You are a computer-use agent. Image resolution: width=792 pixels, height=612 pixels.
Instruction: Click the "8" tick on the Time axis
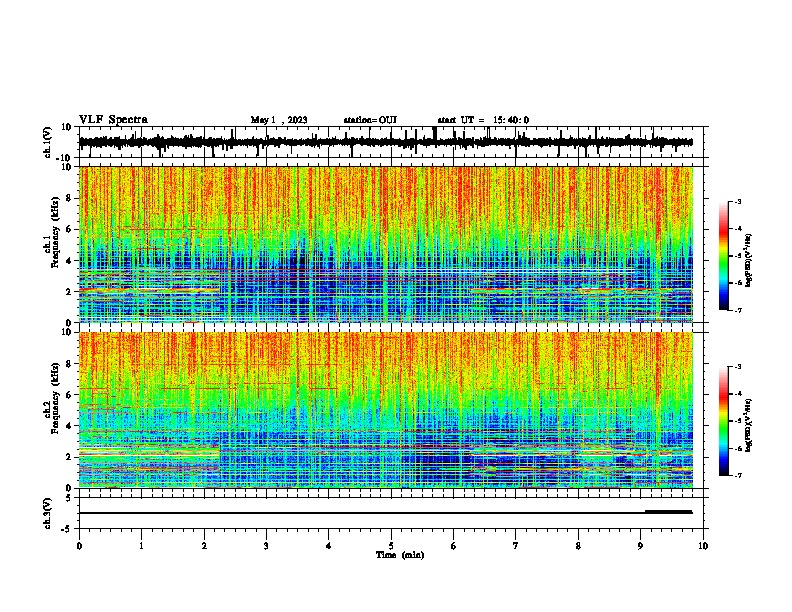pyautogui.click(x=578, y=546)
